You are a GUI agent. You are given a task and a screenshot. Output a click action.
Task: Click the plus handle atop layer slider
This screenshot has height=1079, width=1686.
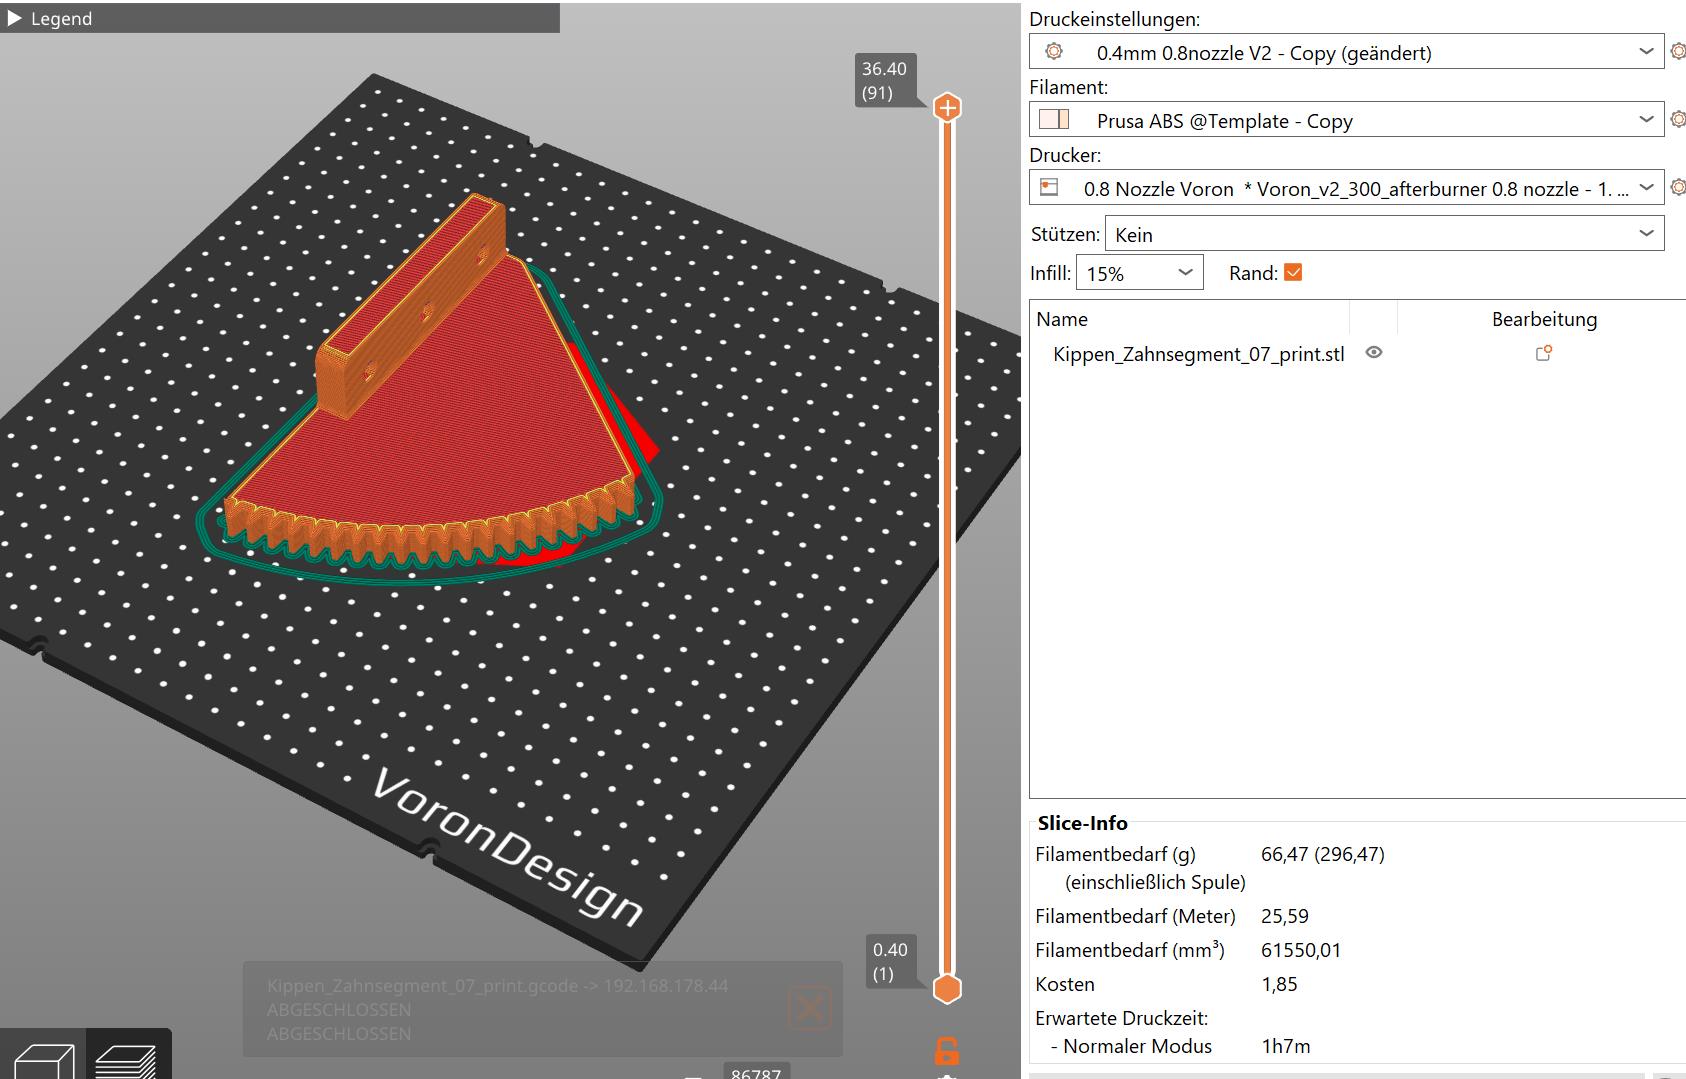tap(947, 107)
